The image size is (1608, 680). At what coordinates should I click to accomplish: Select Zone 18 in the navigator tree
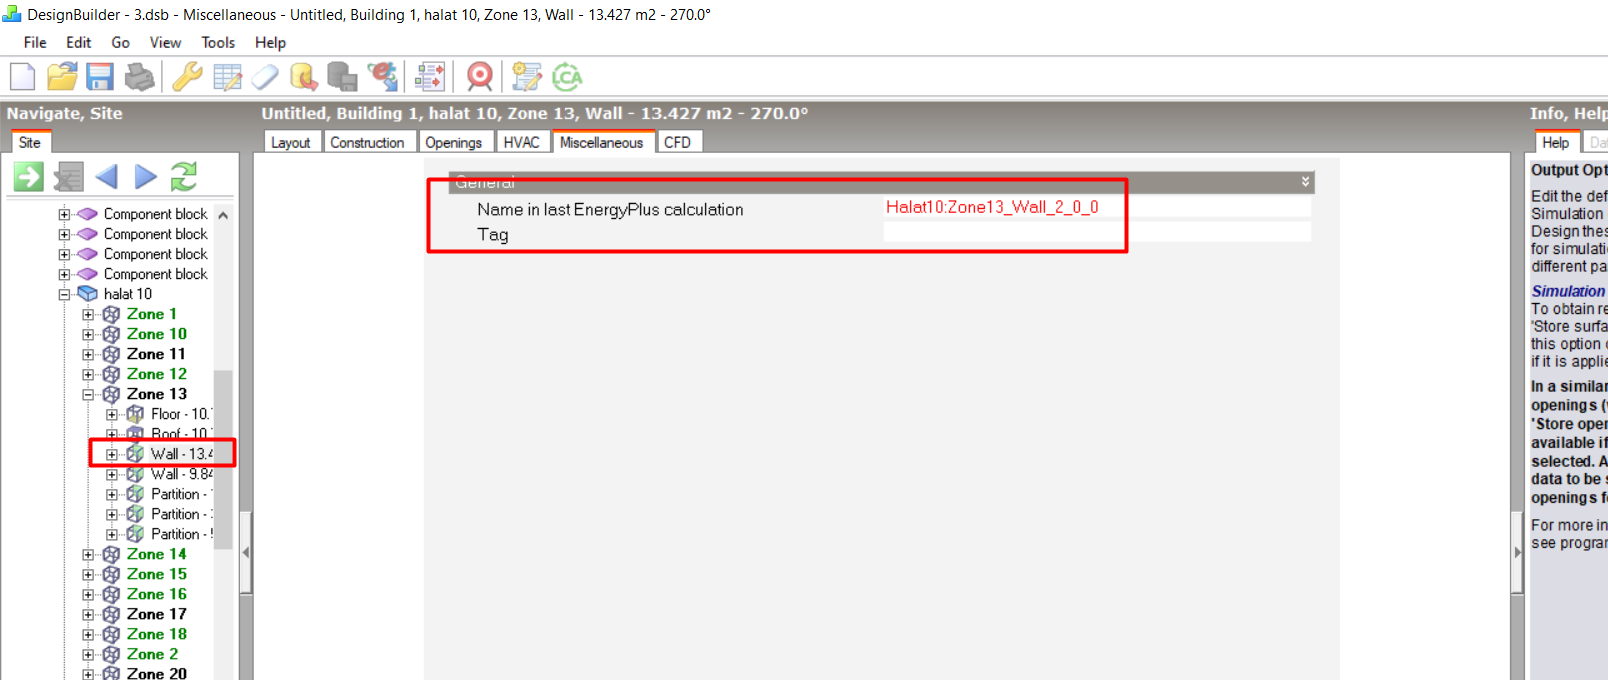tap(156, 634)
